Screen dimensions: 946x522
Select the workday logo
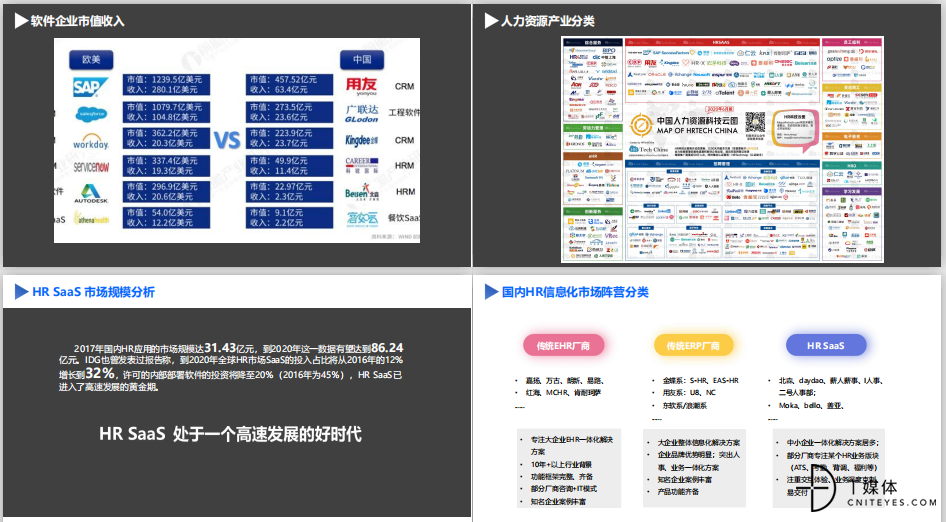click(91, 141)
